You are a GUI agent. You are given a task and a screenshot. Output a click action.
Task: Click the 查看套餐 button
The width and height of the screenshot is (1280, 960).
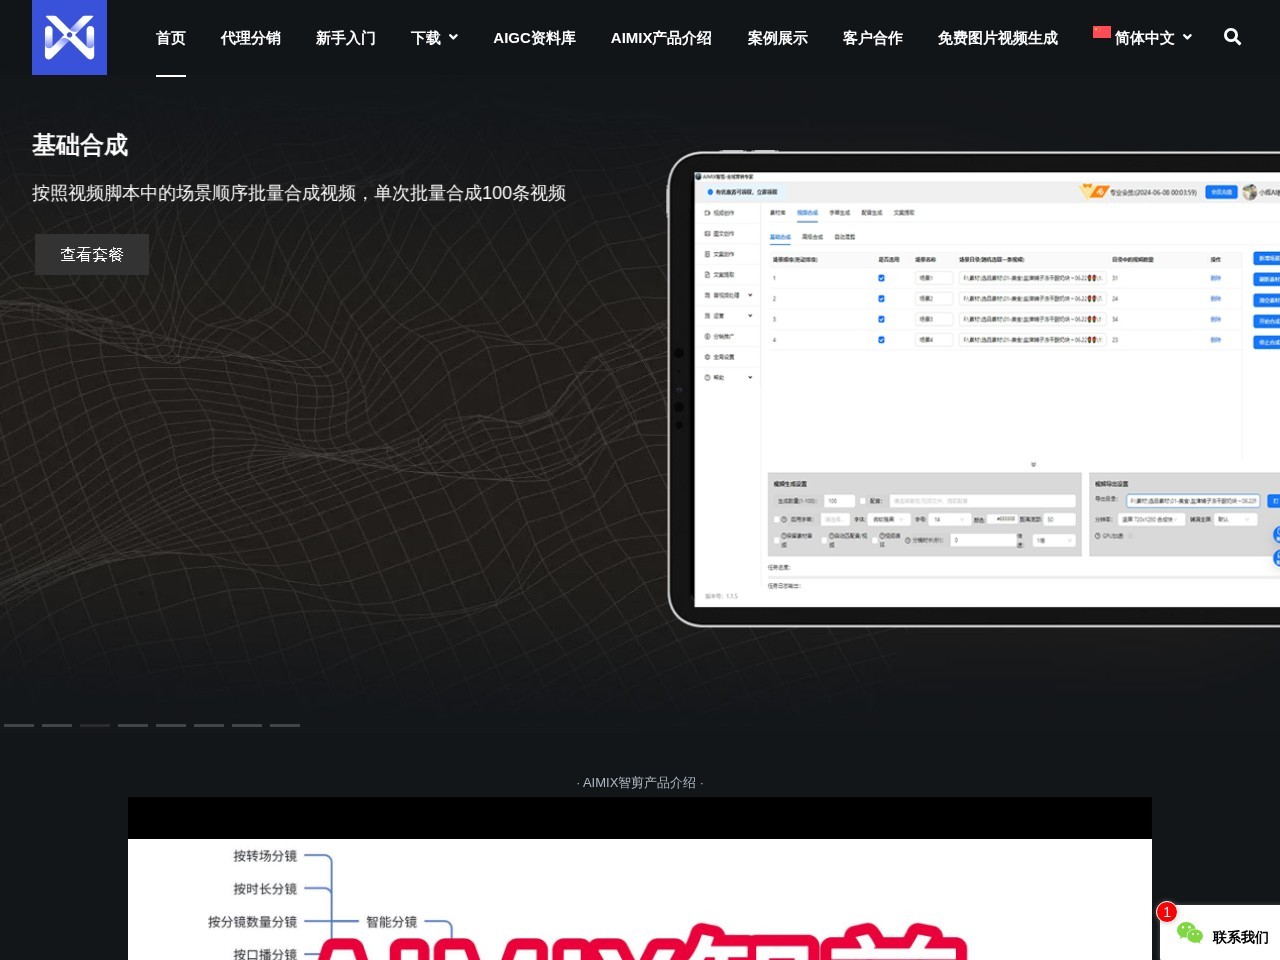91,254
